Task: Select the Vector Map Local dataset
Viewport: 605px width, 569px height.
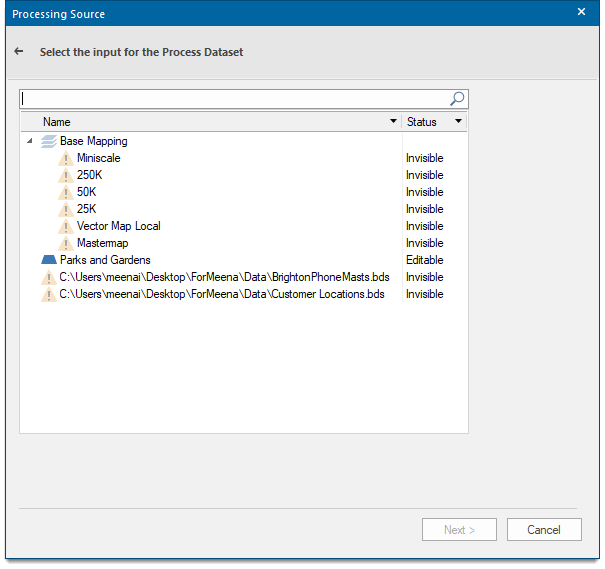Action: pyautogui.click(x=118, y=226)
